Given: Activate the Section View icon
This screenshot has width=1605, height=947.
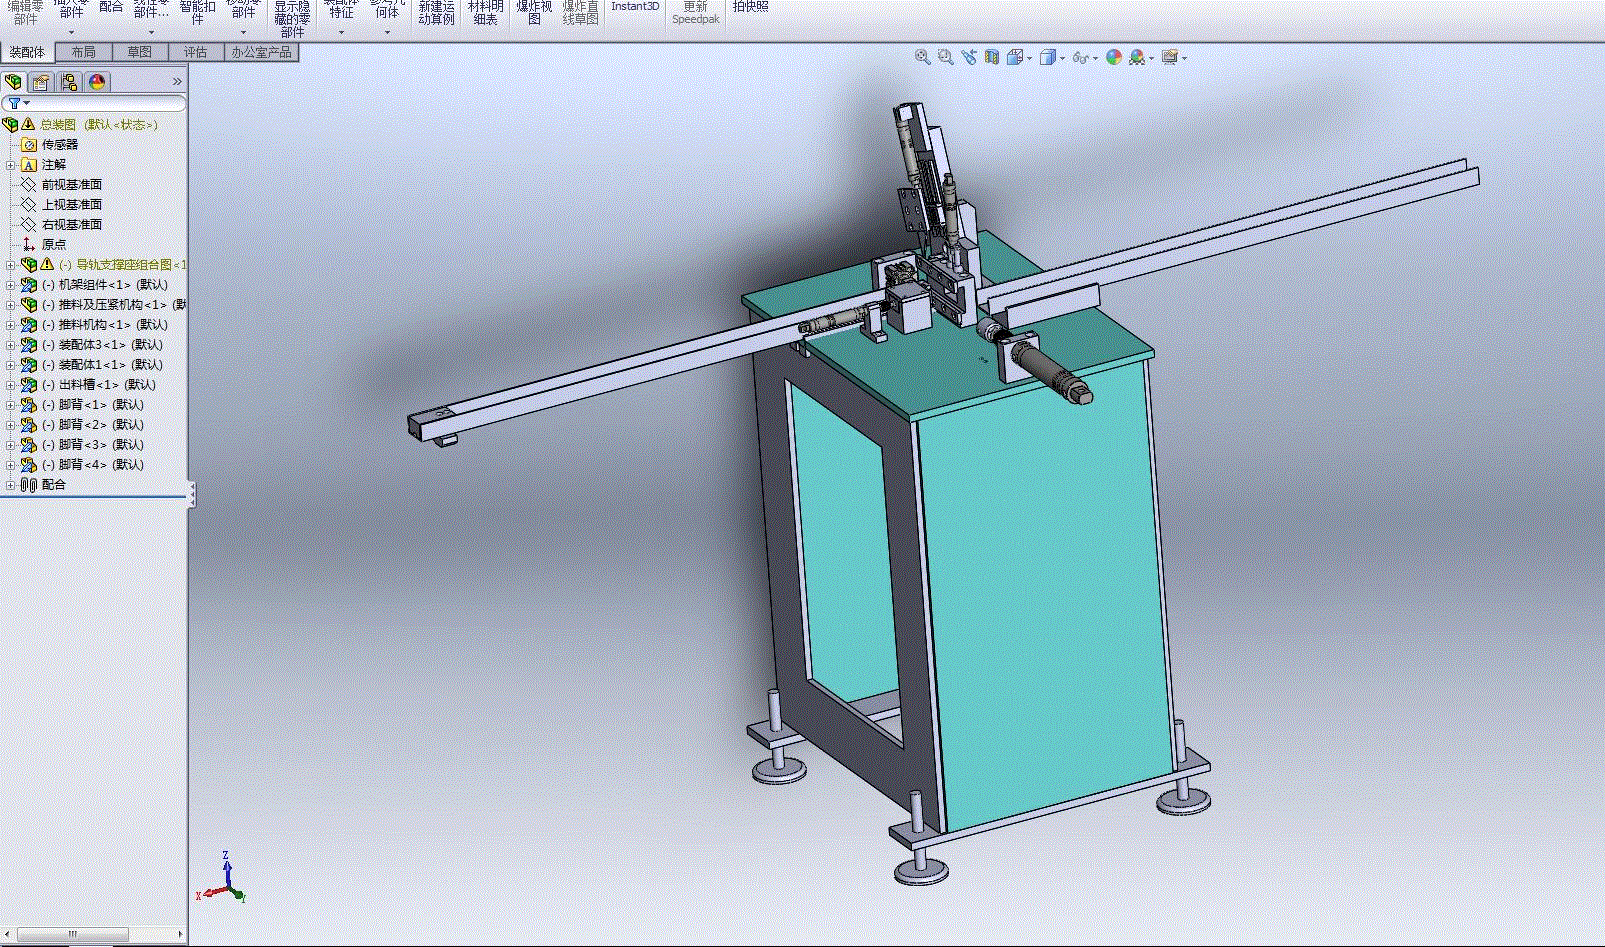Looking at the screenshot, I should tap(991, 57).
